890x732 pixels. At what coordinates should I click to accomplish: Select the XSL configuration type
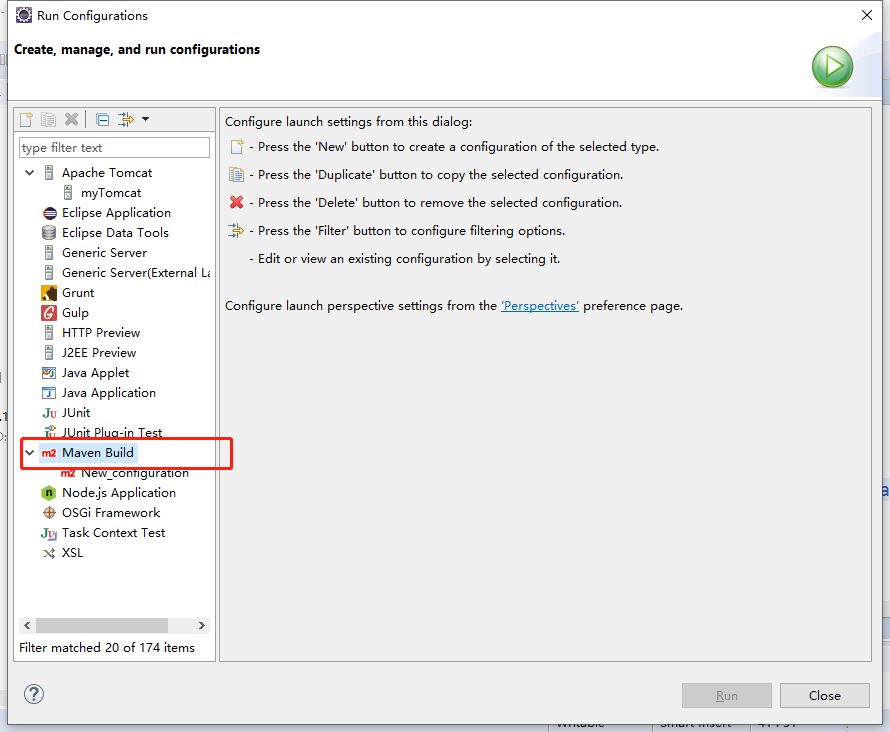72,553
